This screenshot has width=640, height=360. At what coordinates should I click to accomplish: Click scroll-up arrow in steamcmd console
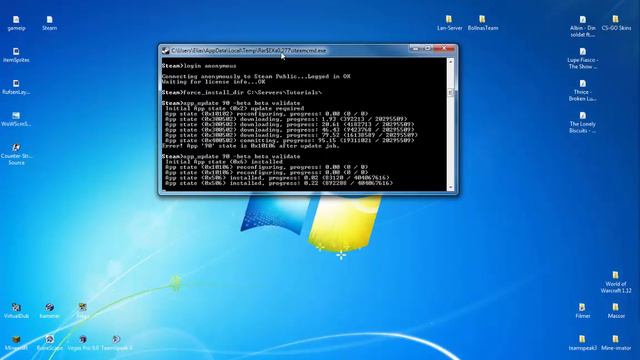[451, 62]
